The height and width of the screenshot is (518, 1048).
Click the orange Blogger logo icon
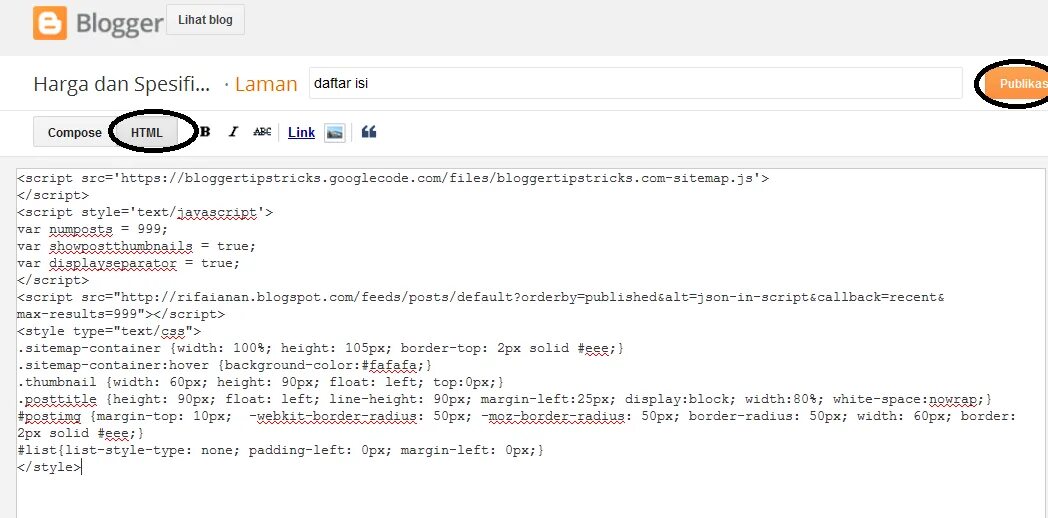pos(49,23)
